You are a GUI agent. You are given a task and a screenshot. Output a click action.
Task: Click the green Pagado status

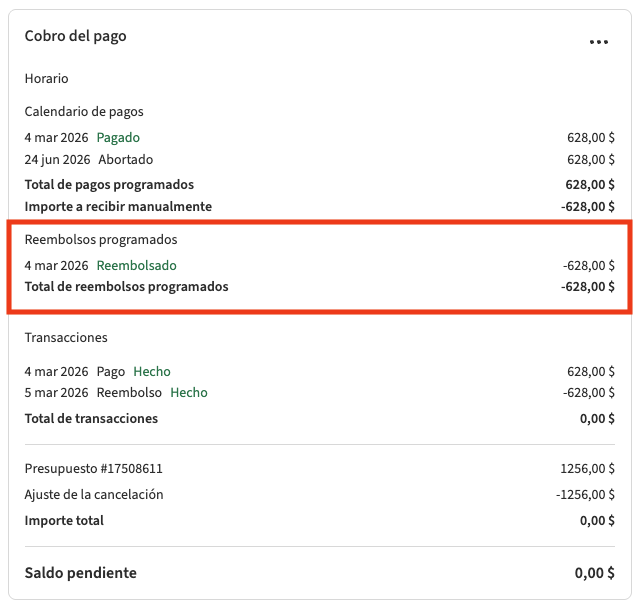coord(118,137)
